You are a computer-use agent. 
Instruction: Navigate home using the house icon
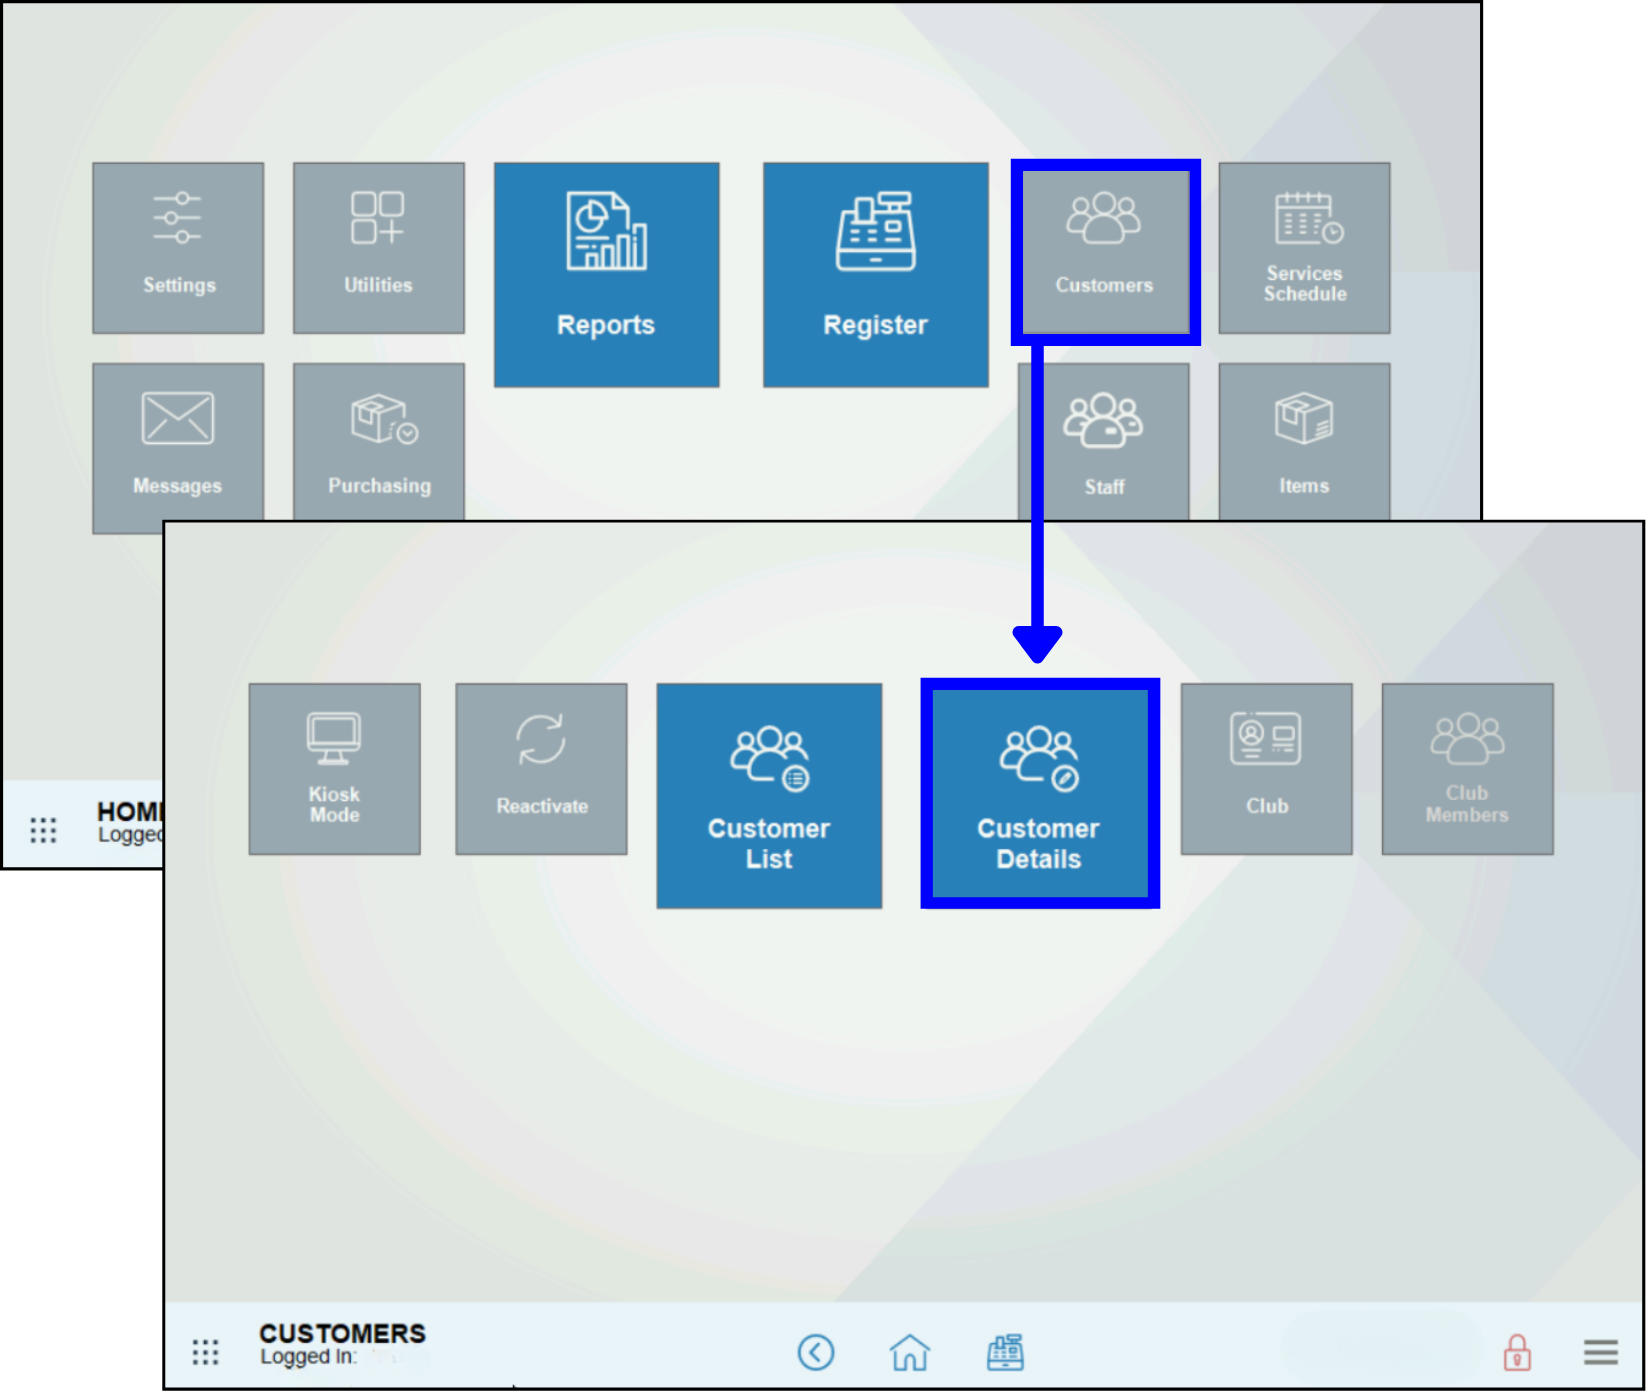(911, 1352)
